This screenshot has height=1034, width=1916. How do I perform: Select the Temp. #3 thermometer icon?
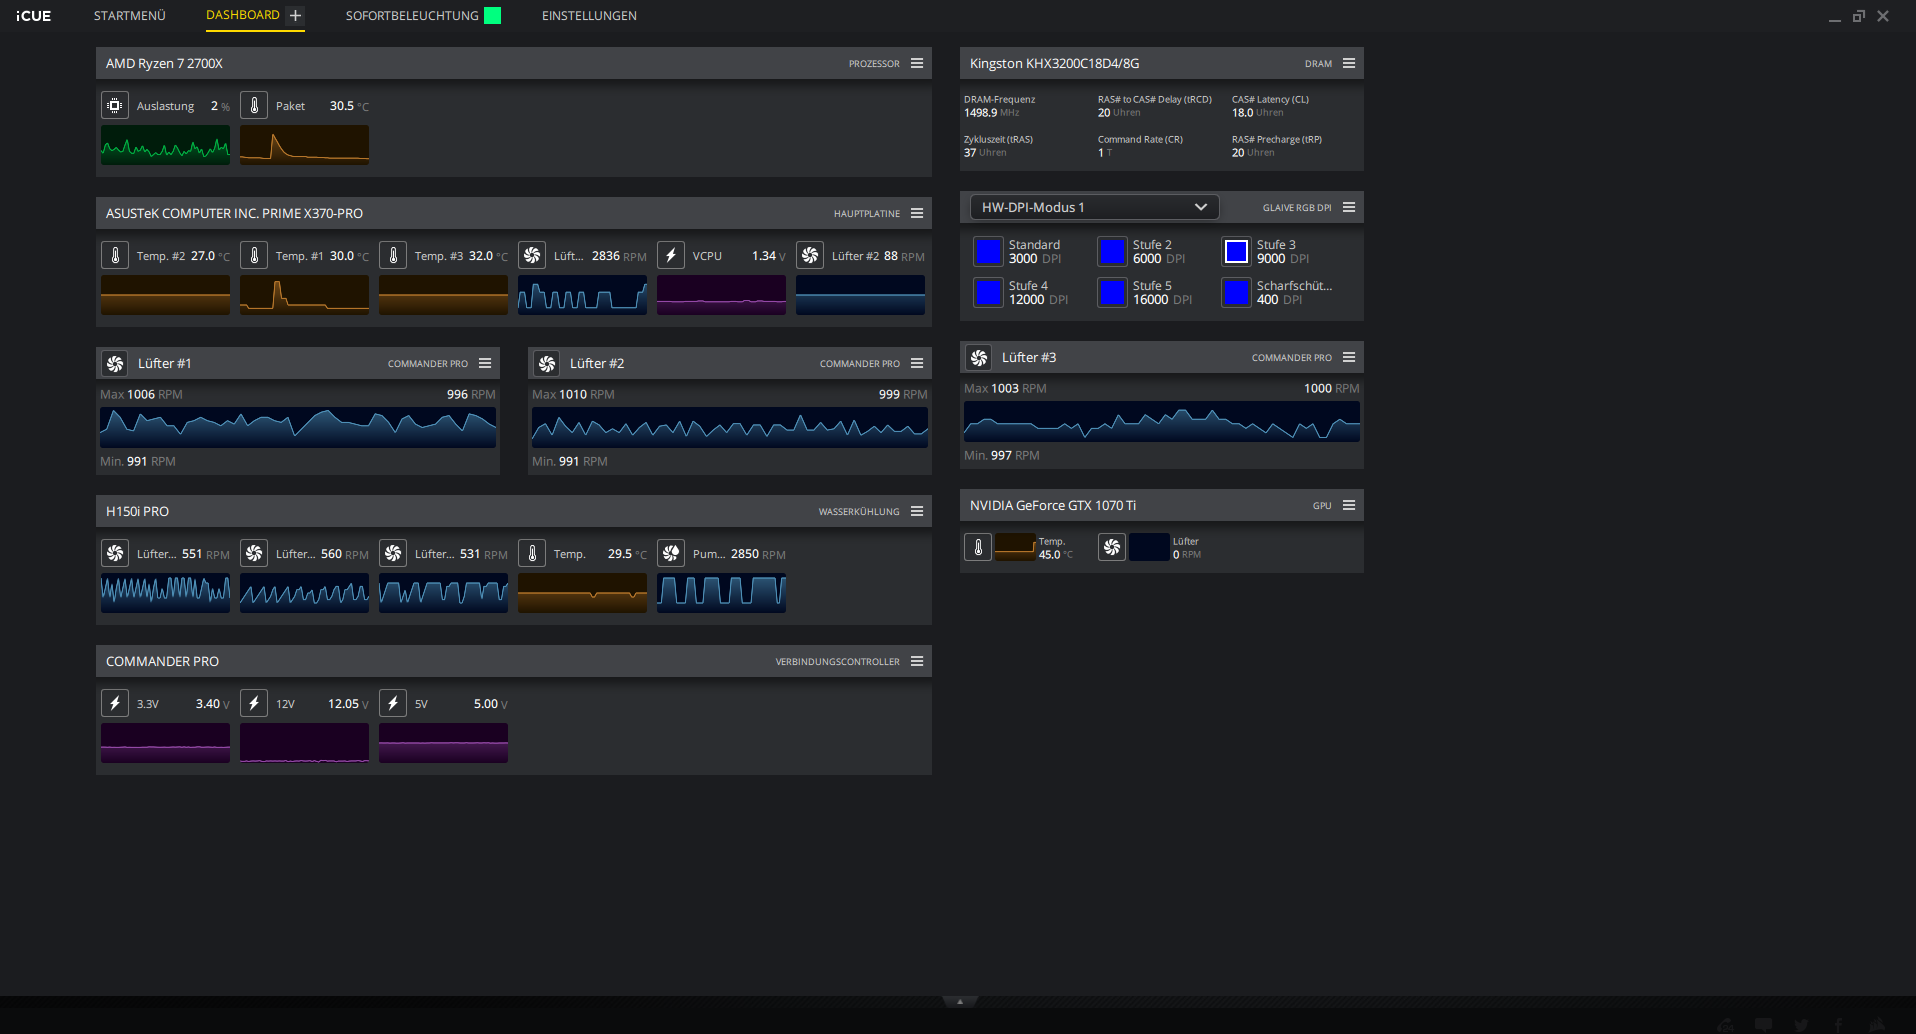click(x=393, y=255)
